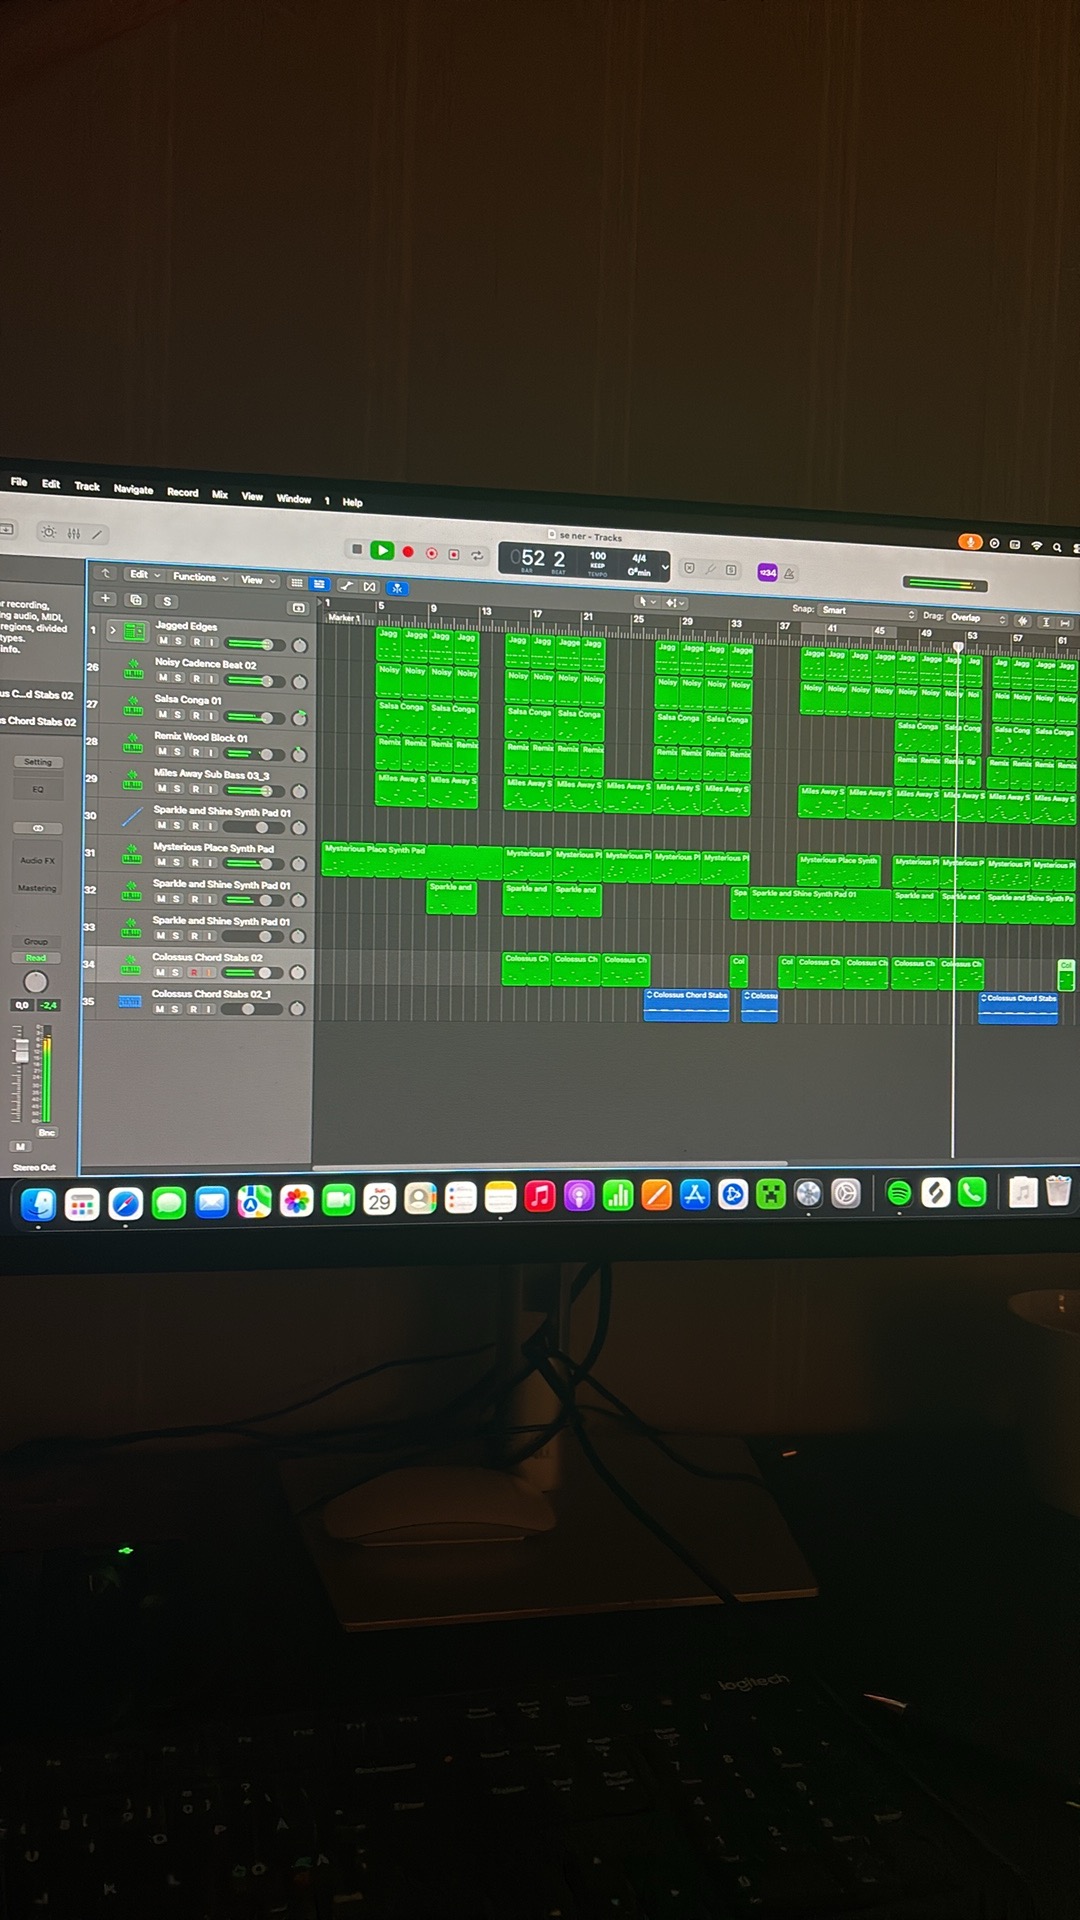This screenshot has height=1920, width=1080.
Task: Toggle the purple Count-in 1234 button
Action: click(x=767, y=572)
